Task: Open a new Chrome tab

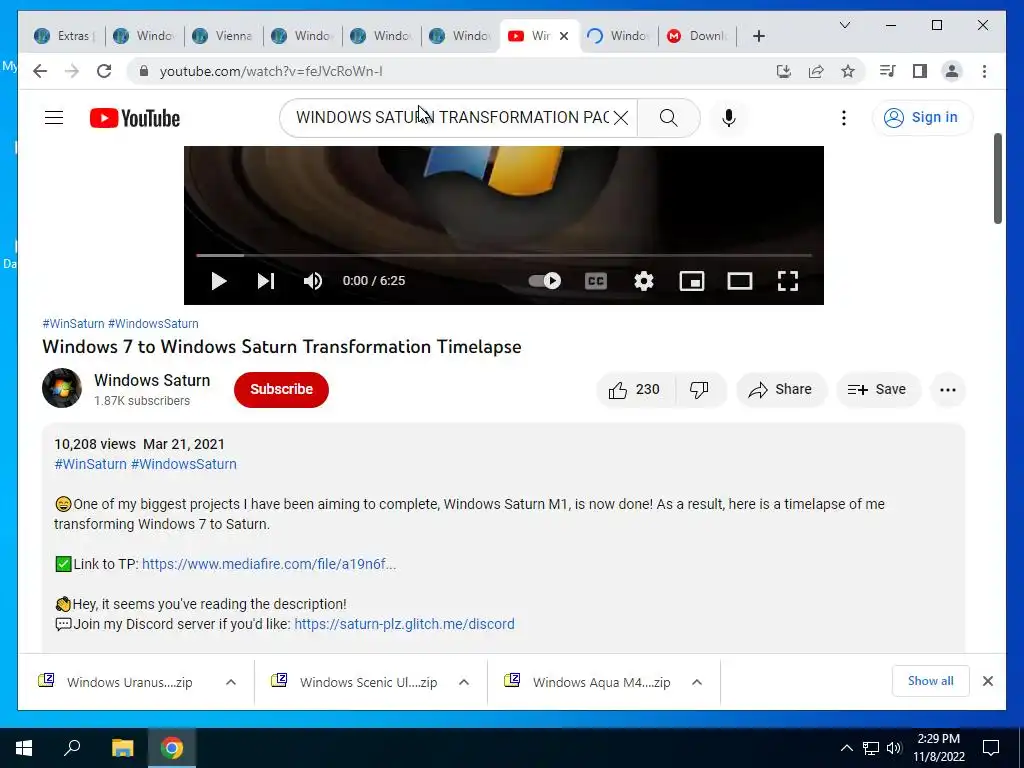Action: tap(758, 36)
